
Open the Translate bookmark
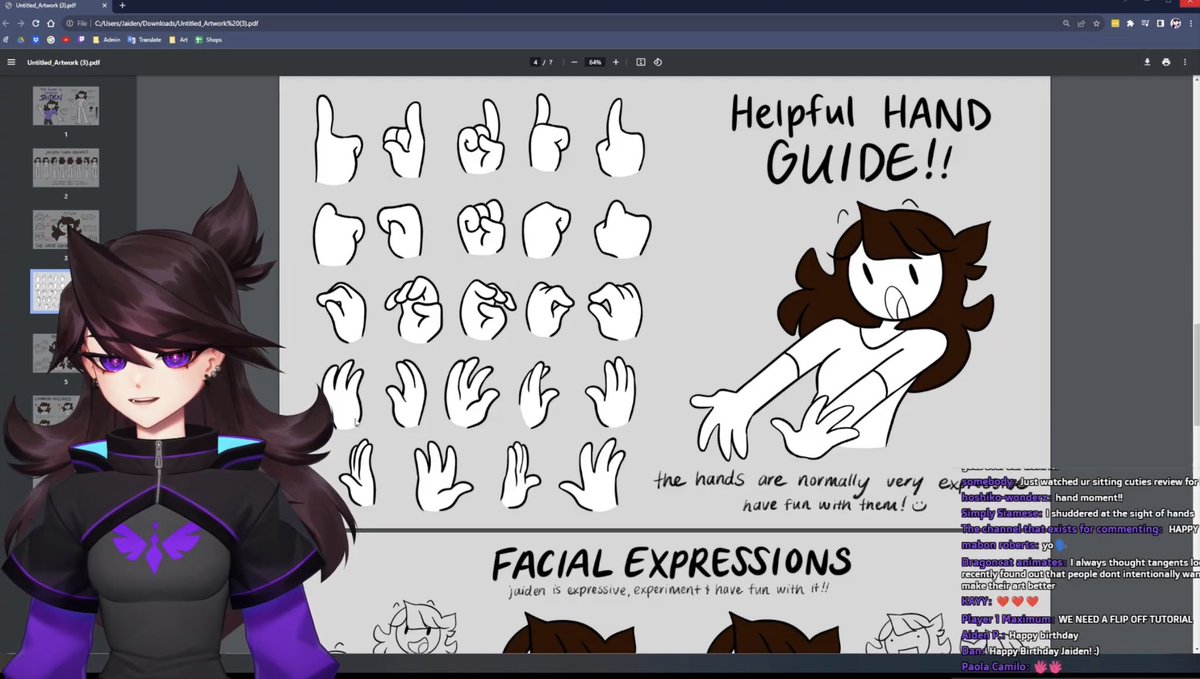tap(144, 40)
